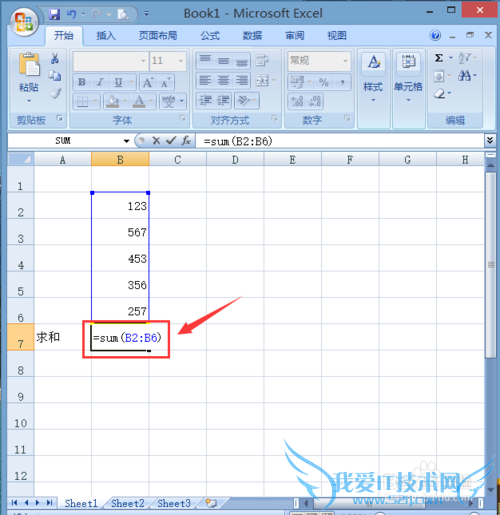The height and width of the screenshot is (515, 500).
Task: Switch to 插入 ribbon tab
Action: (106, 36)
